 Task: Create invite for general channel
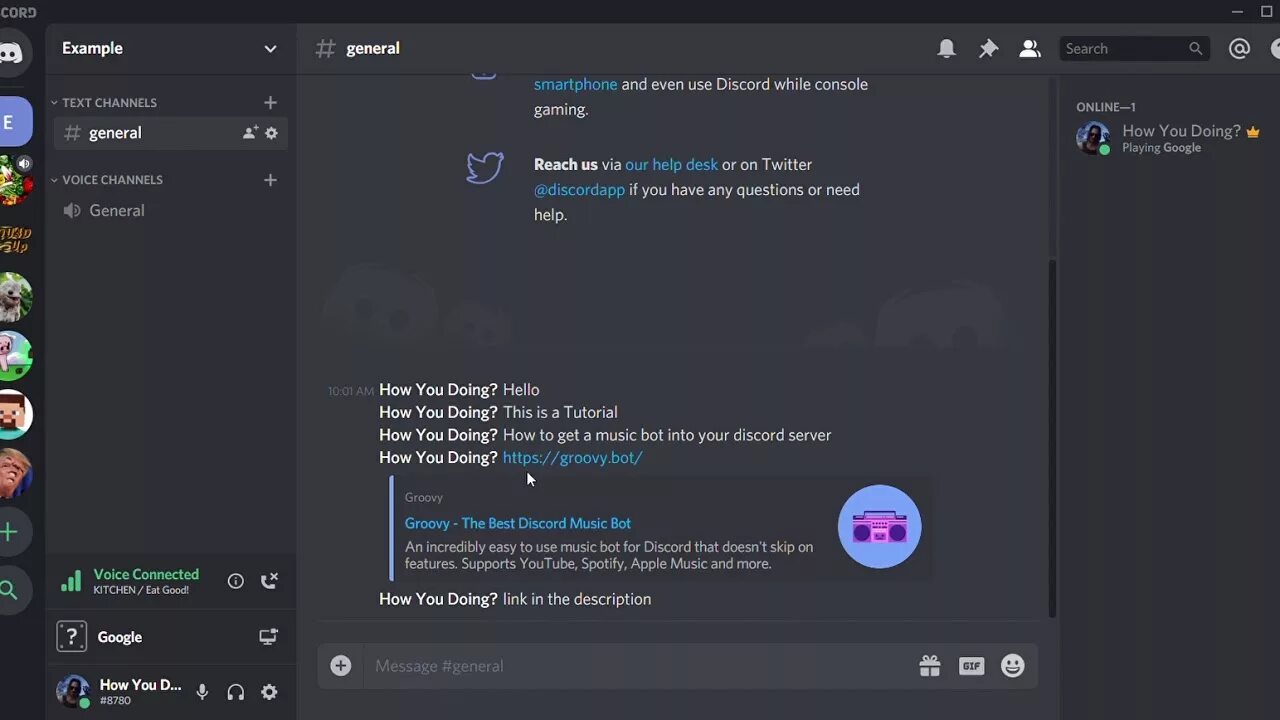tap(250, 133)
